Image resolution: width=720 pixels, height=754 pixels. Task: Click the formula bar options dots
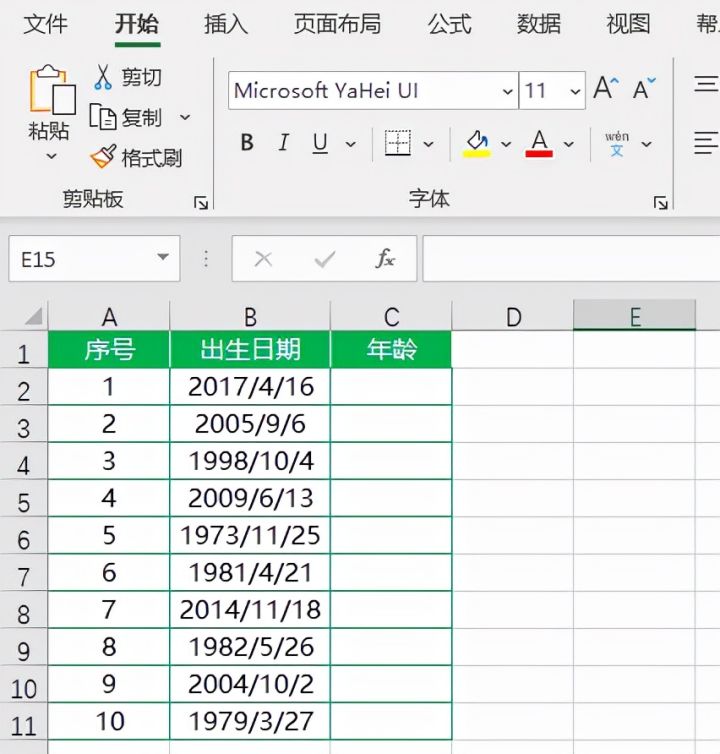(206, 259)
